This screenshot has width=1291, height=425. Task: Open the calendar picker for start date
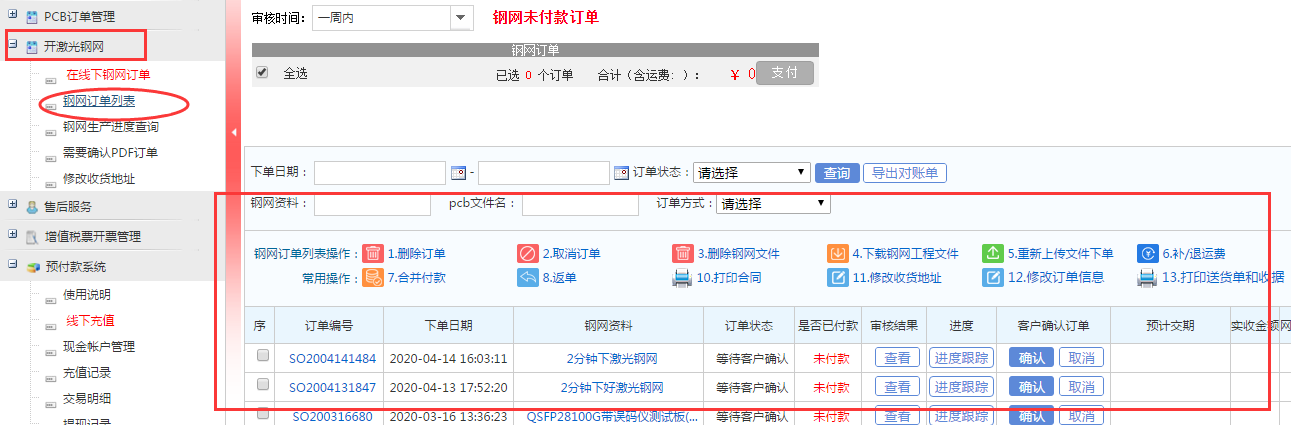[x=459, y=173]
